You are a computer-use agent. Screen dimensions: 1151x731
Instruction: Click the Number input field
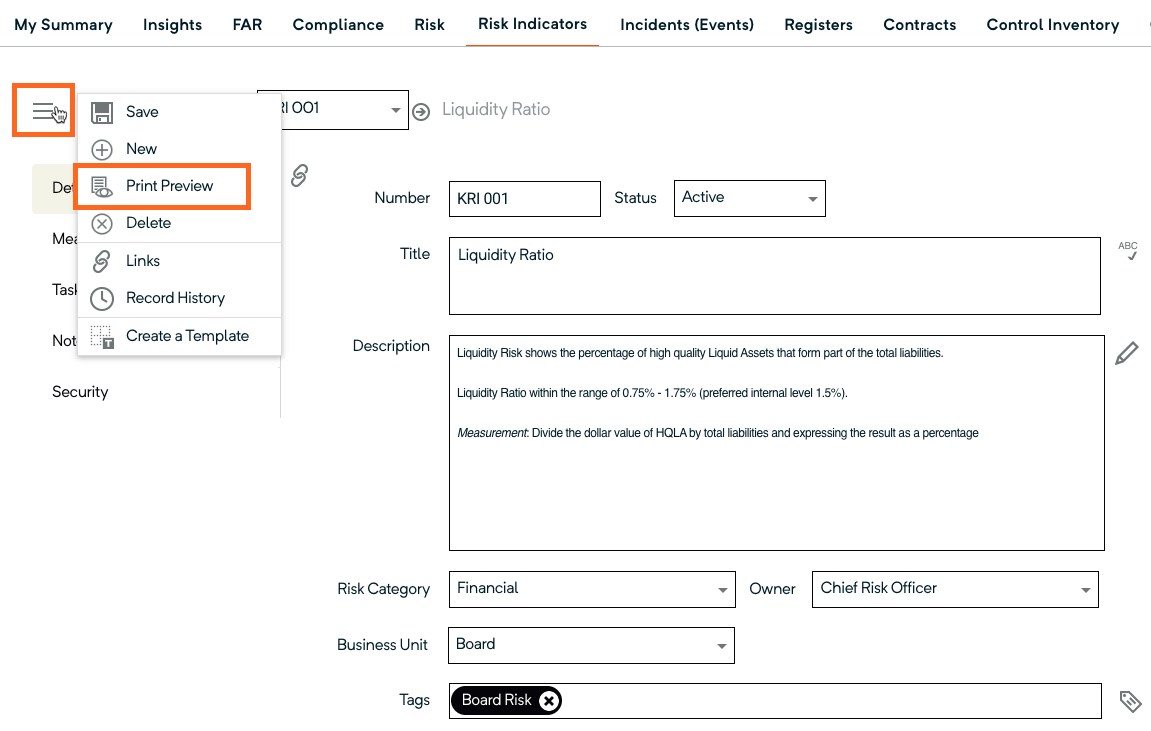tap(525, 199)
